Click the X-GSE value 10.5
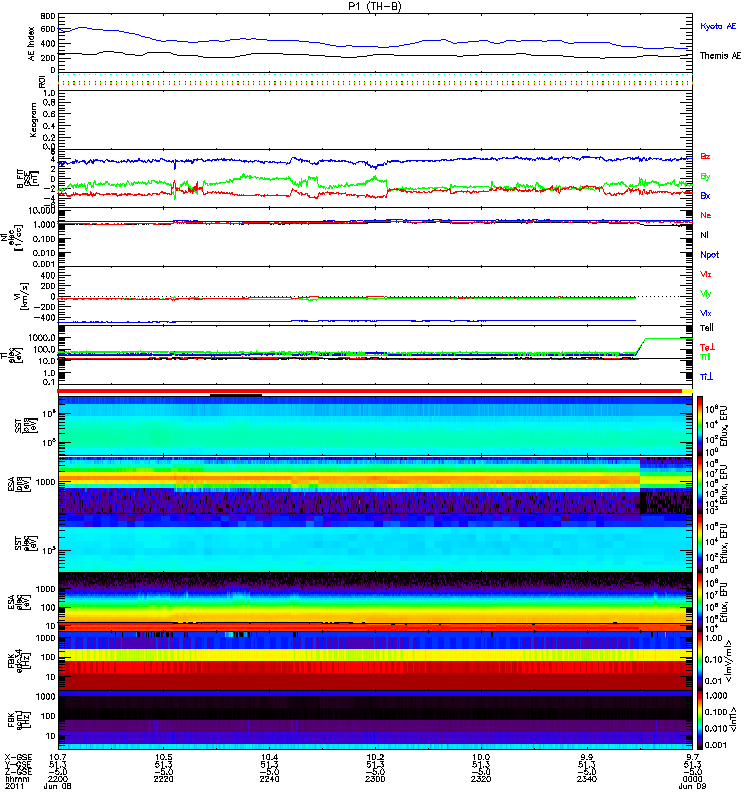Screen dimensions: 750x800 click(163, 757)
